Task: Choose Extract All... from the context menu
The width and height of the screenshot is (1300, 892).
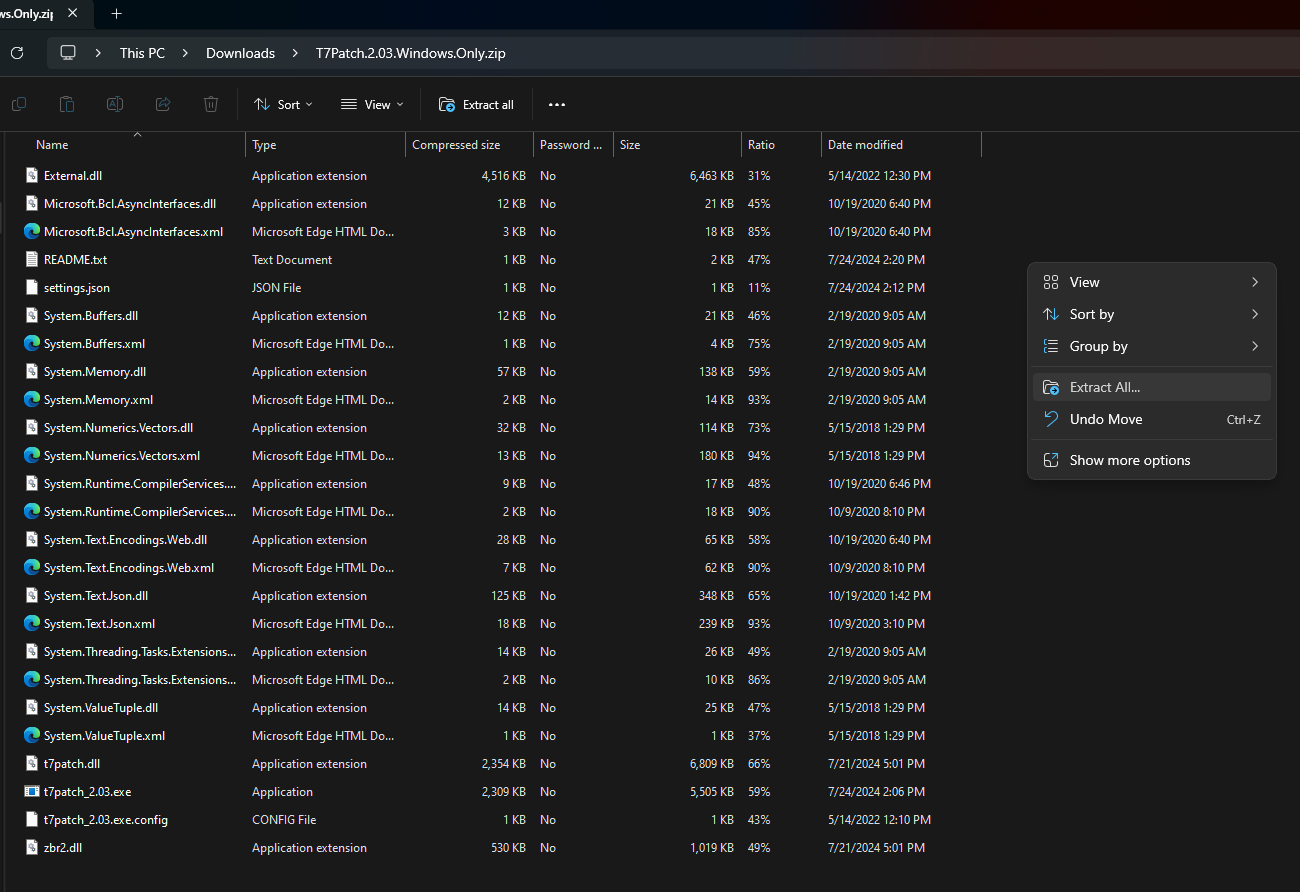Action: pyautogui.click(x=1151, y=387)
